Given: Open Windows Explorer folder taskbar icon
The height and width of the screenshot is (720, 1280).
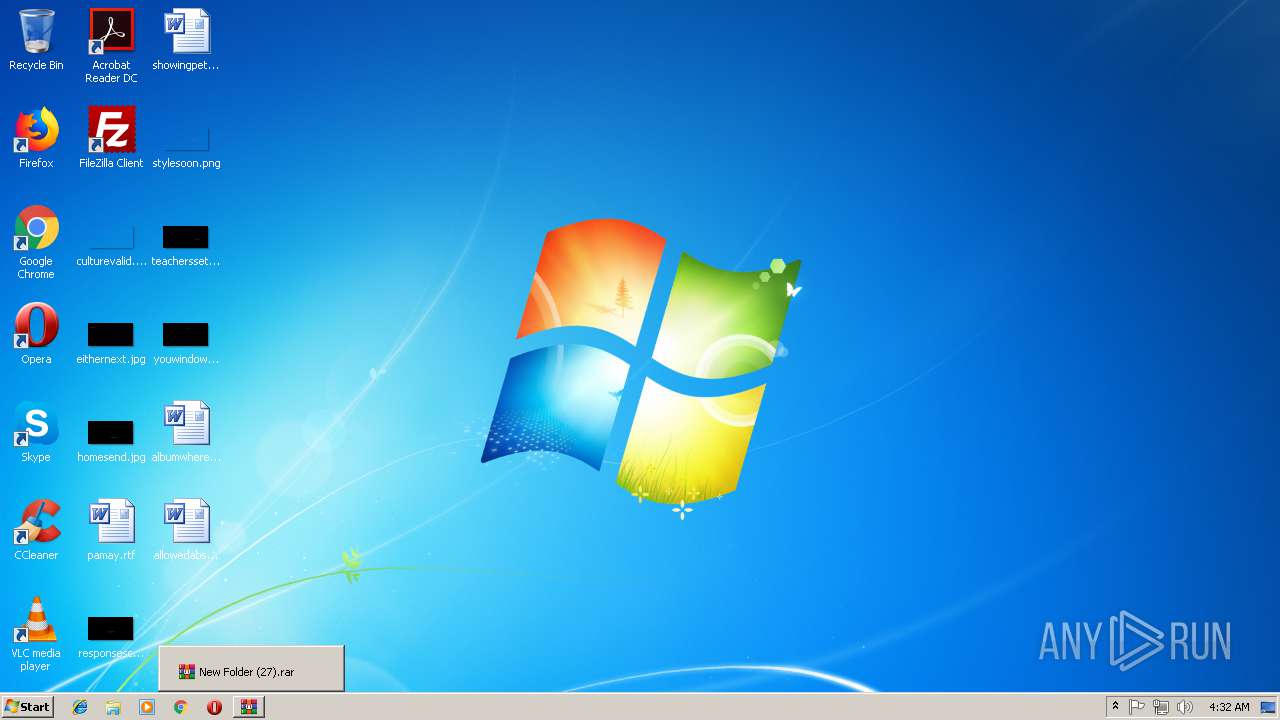Looking at the screenshot, I should [x=113, y=707].
